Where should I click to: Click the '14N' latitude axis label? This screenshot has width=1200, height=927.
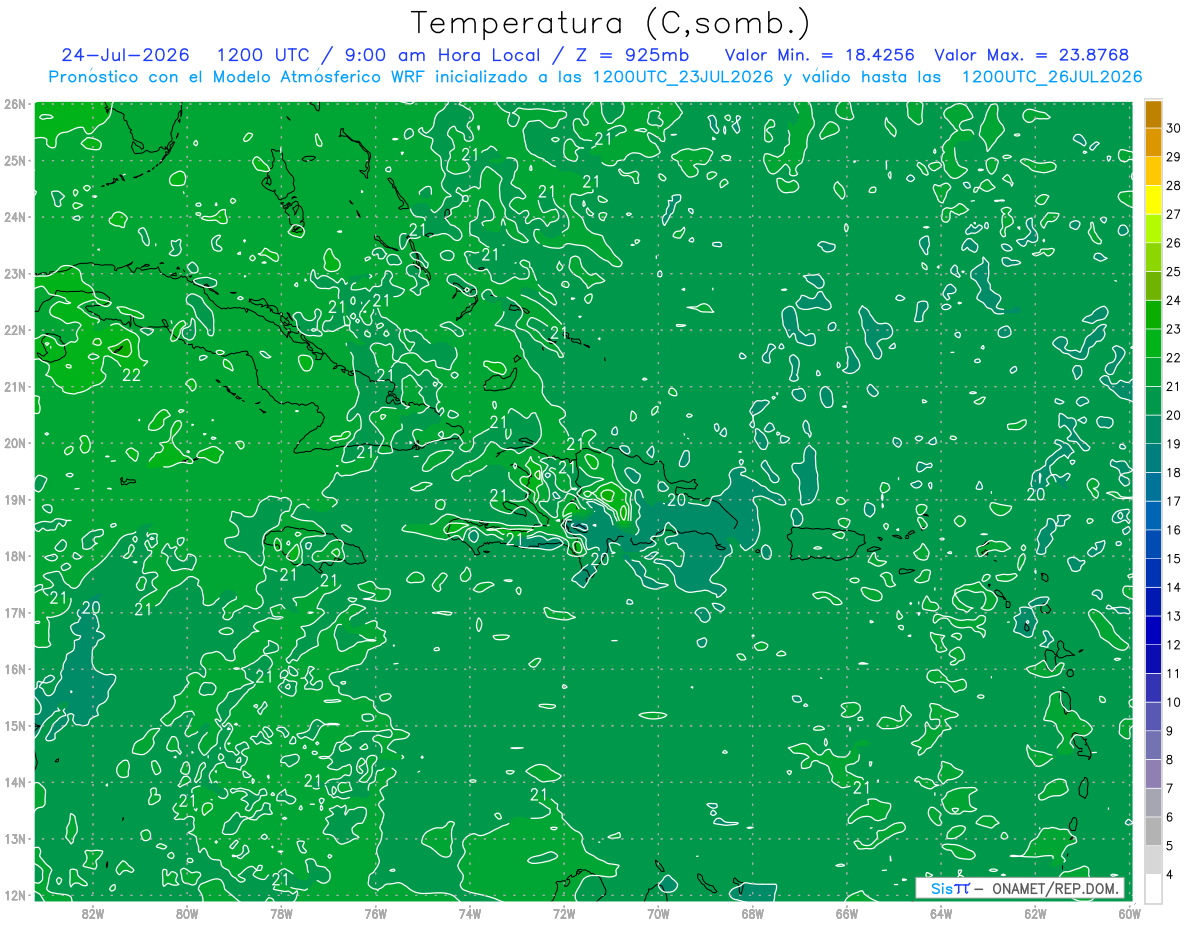click(14, 782)
